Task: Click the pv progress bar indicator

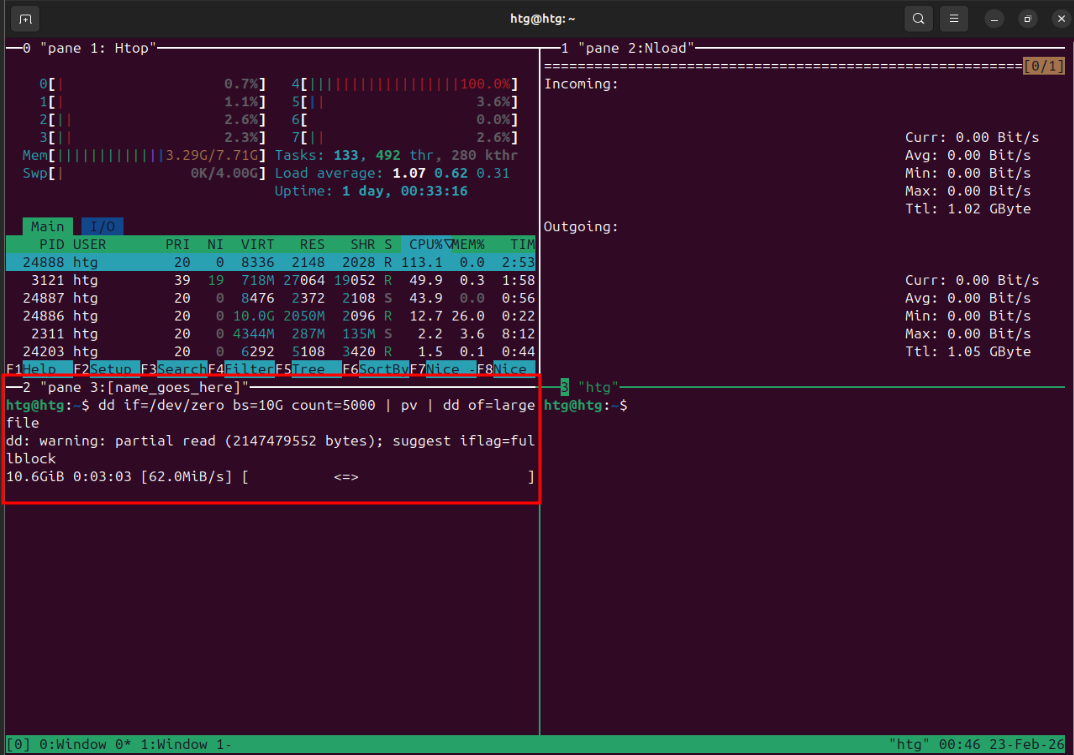Action: pyautogui.click(x=388, y=477)
